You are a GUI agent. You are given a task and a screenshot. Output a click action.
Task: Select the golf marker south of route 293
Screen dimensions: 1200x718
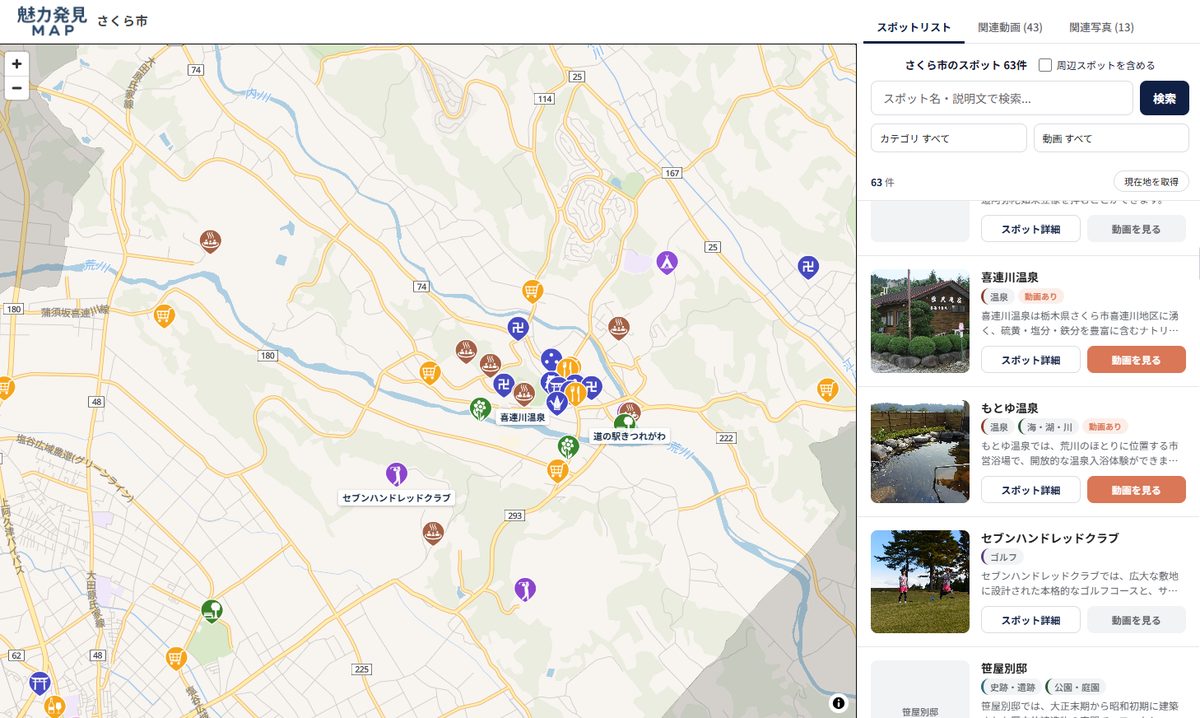point(525,588)
